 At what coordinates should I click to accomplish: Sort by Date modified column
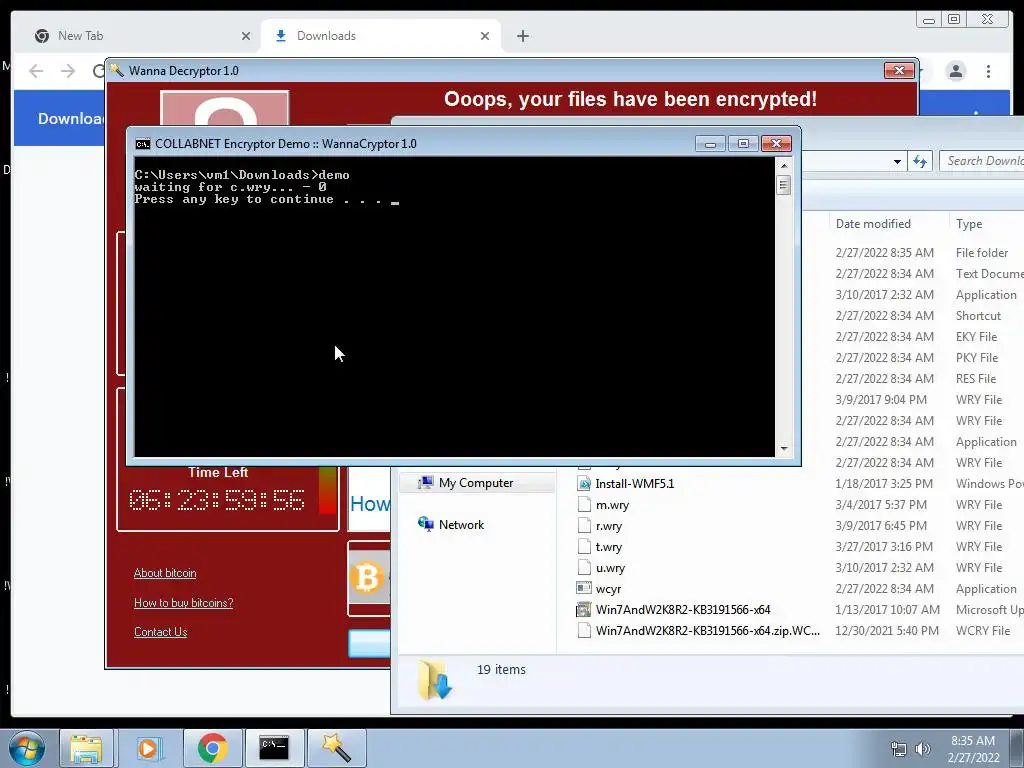(x=873, y=223)
